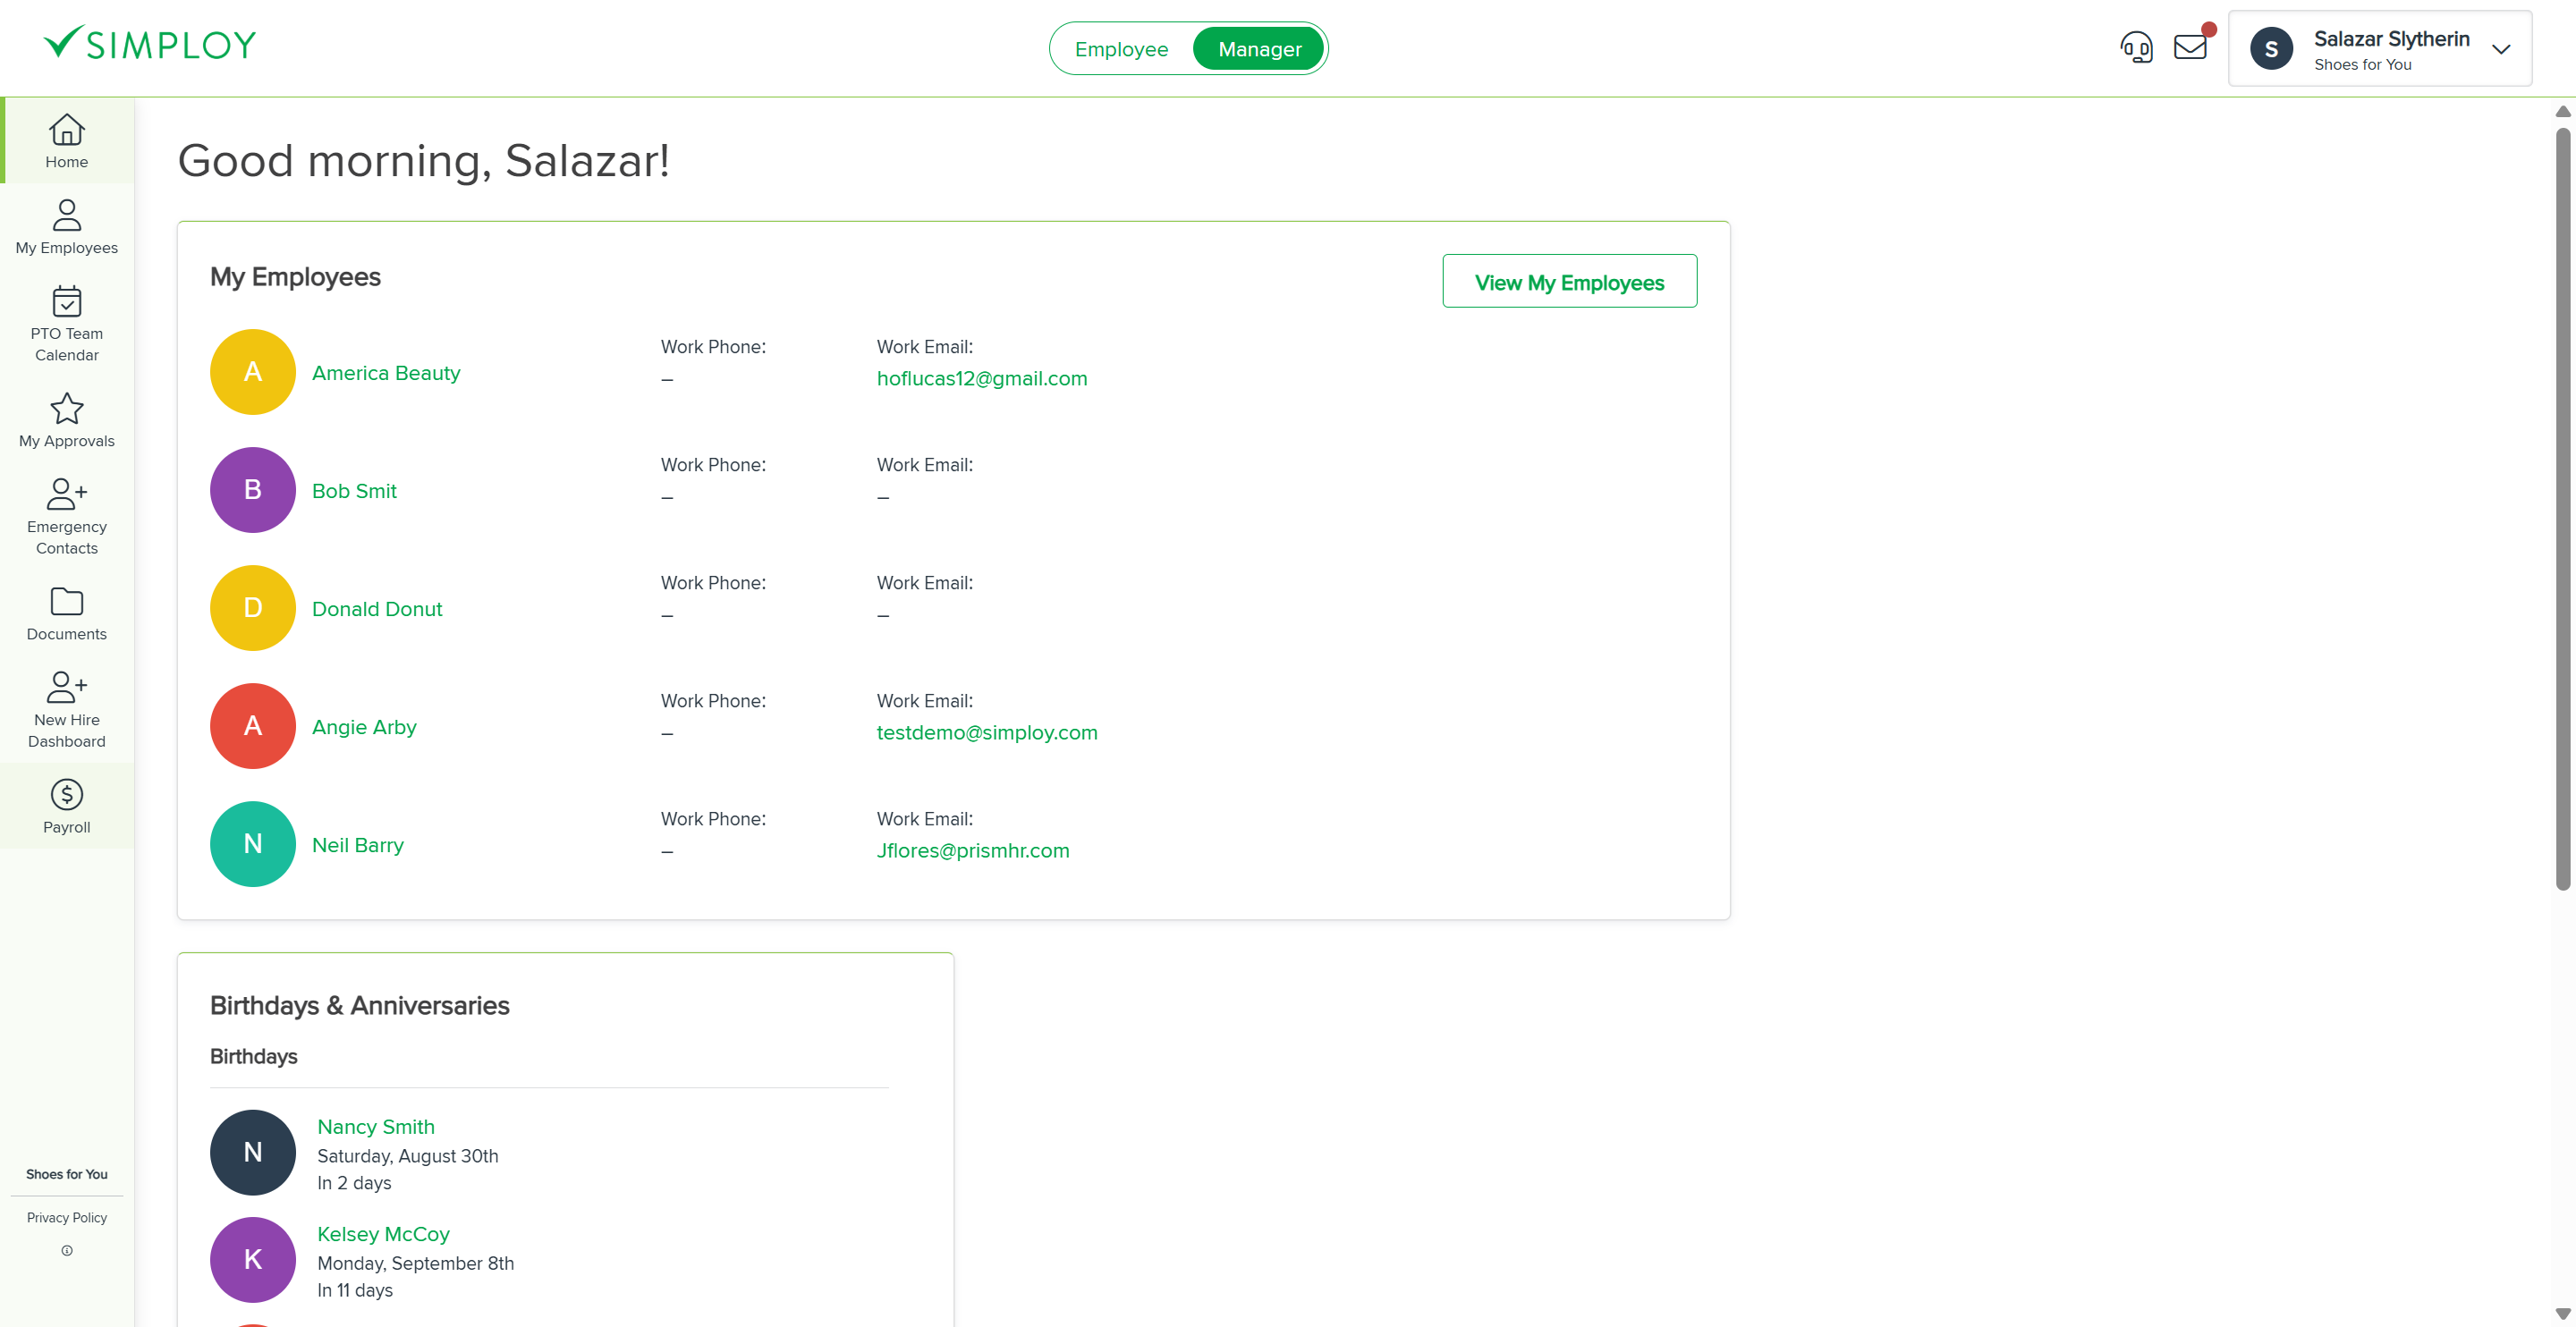Open Angie Arby's employee profile
The image size is (2576, 1327).
[364, 727]
